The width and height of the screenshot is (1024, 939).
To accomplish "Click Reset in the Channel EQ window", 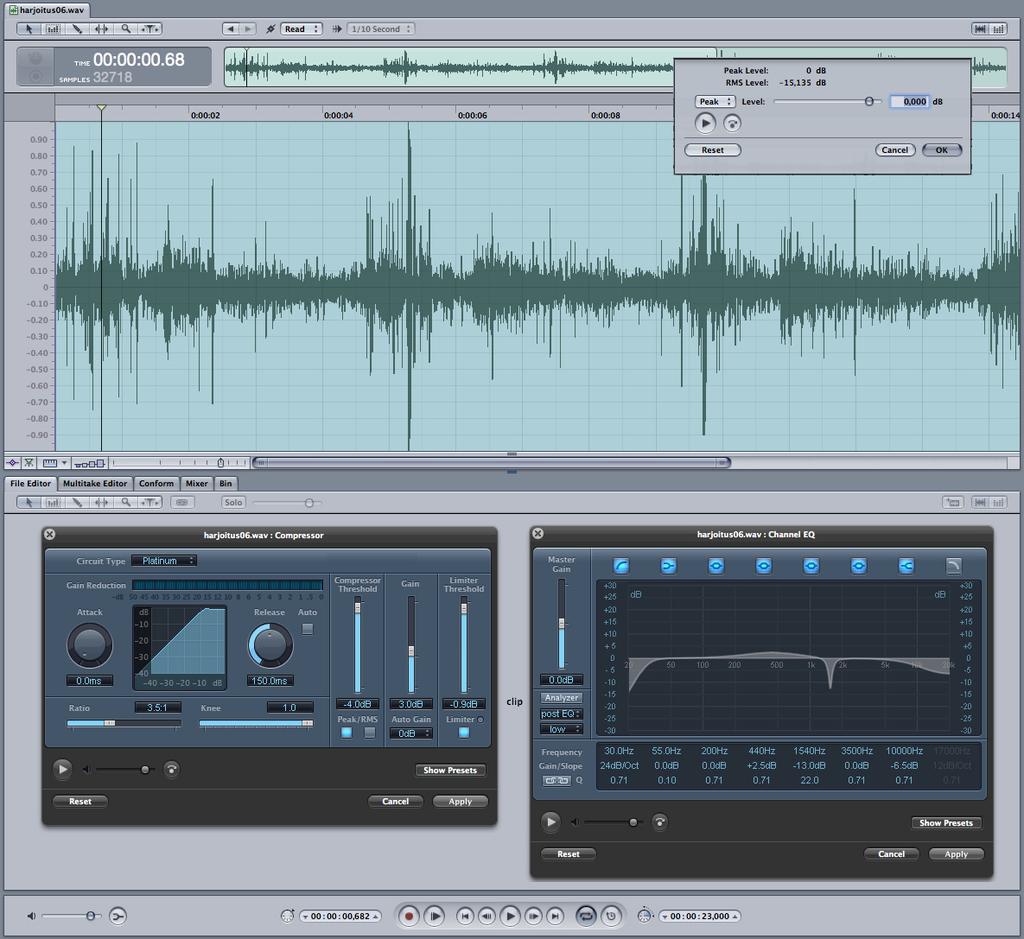I will point(568,854).
